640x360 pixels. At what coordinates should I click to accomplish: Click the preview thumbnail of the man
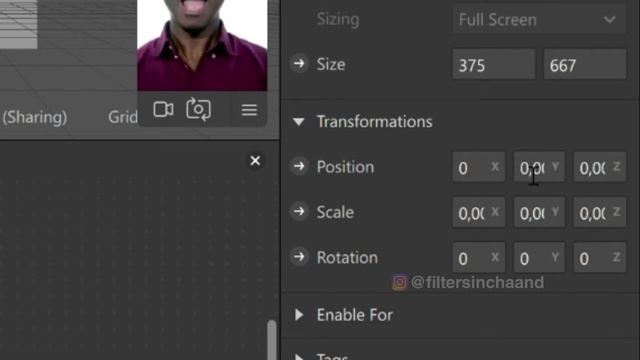point(202,45)
